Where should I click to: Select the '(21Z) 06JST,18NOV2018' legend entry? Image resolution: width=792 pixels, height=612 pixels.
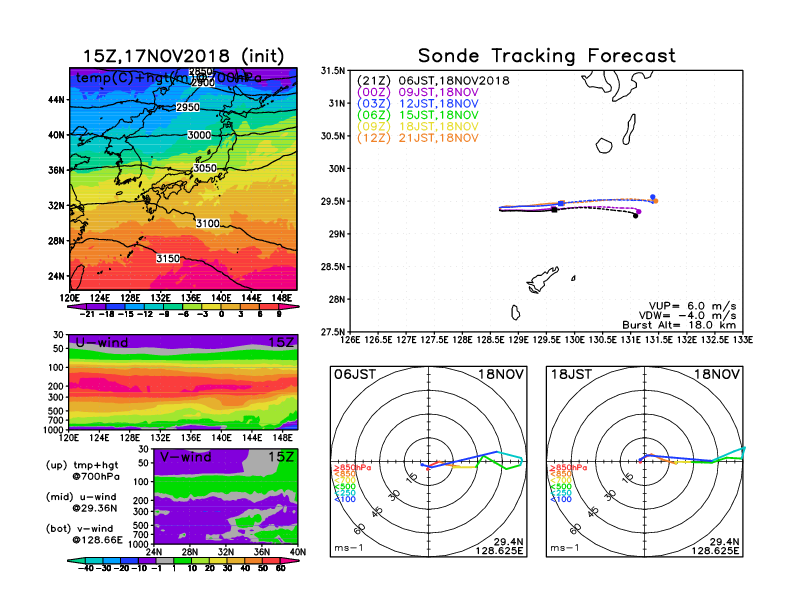tap(433, 80)
